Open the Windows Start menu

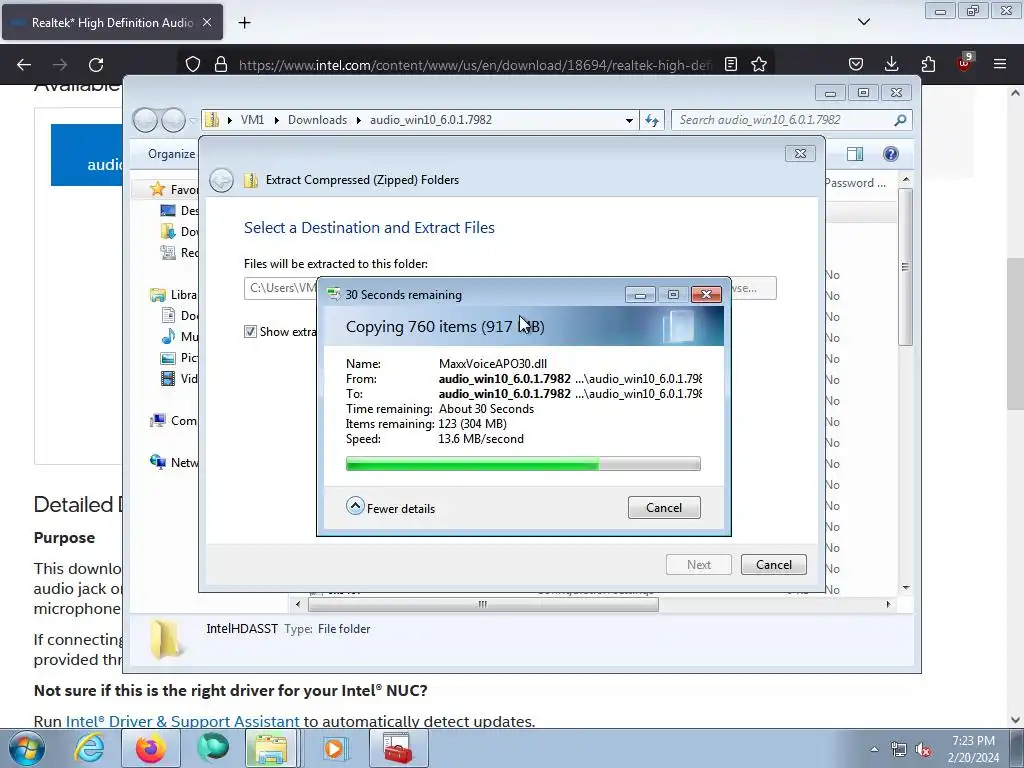click(x=27, y=748)
